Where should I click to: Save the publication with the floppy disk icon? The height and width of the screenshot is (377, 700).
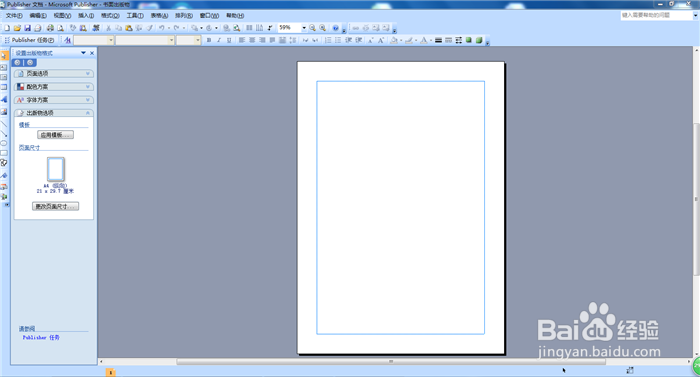(27, 28)
